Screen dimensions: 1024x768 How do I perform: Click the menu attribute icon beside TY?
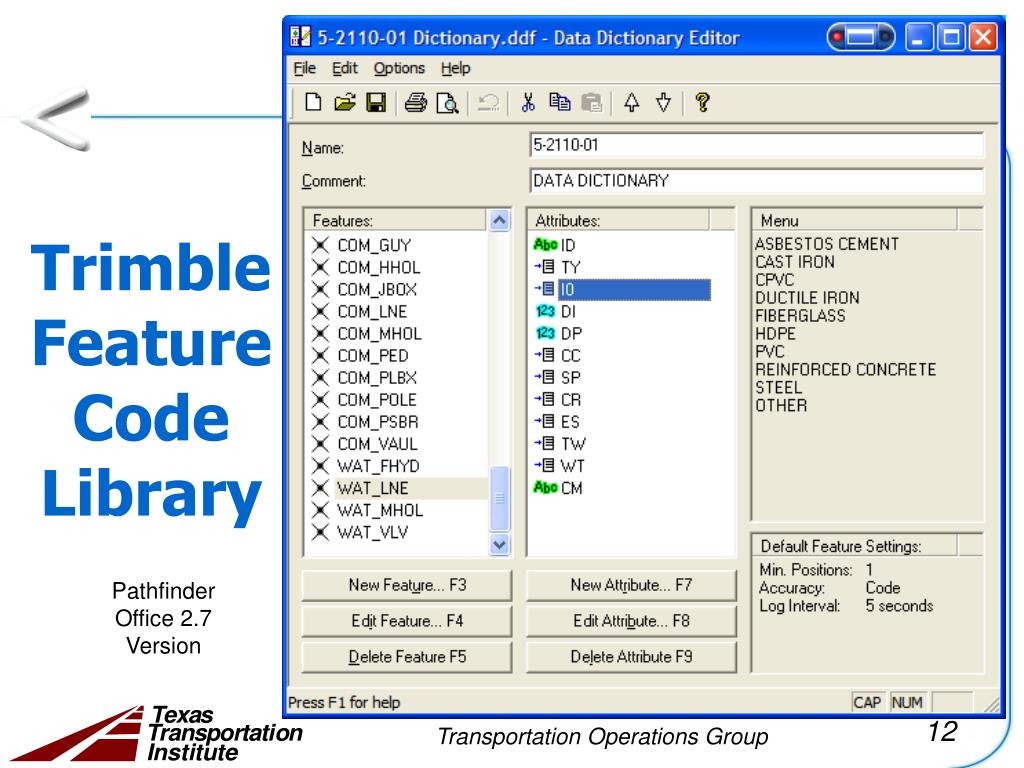coord(545,266)
